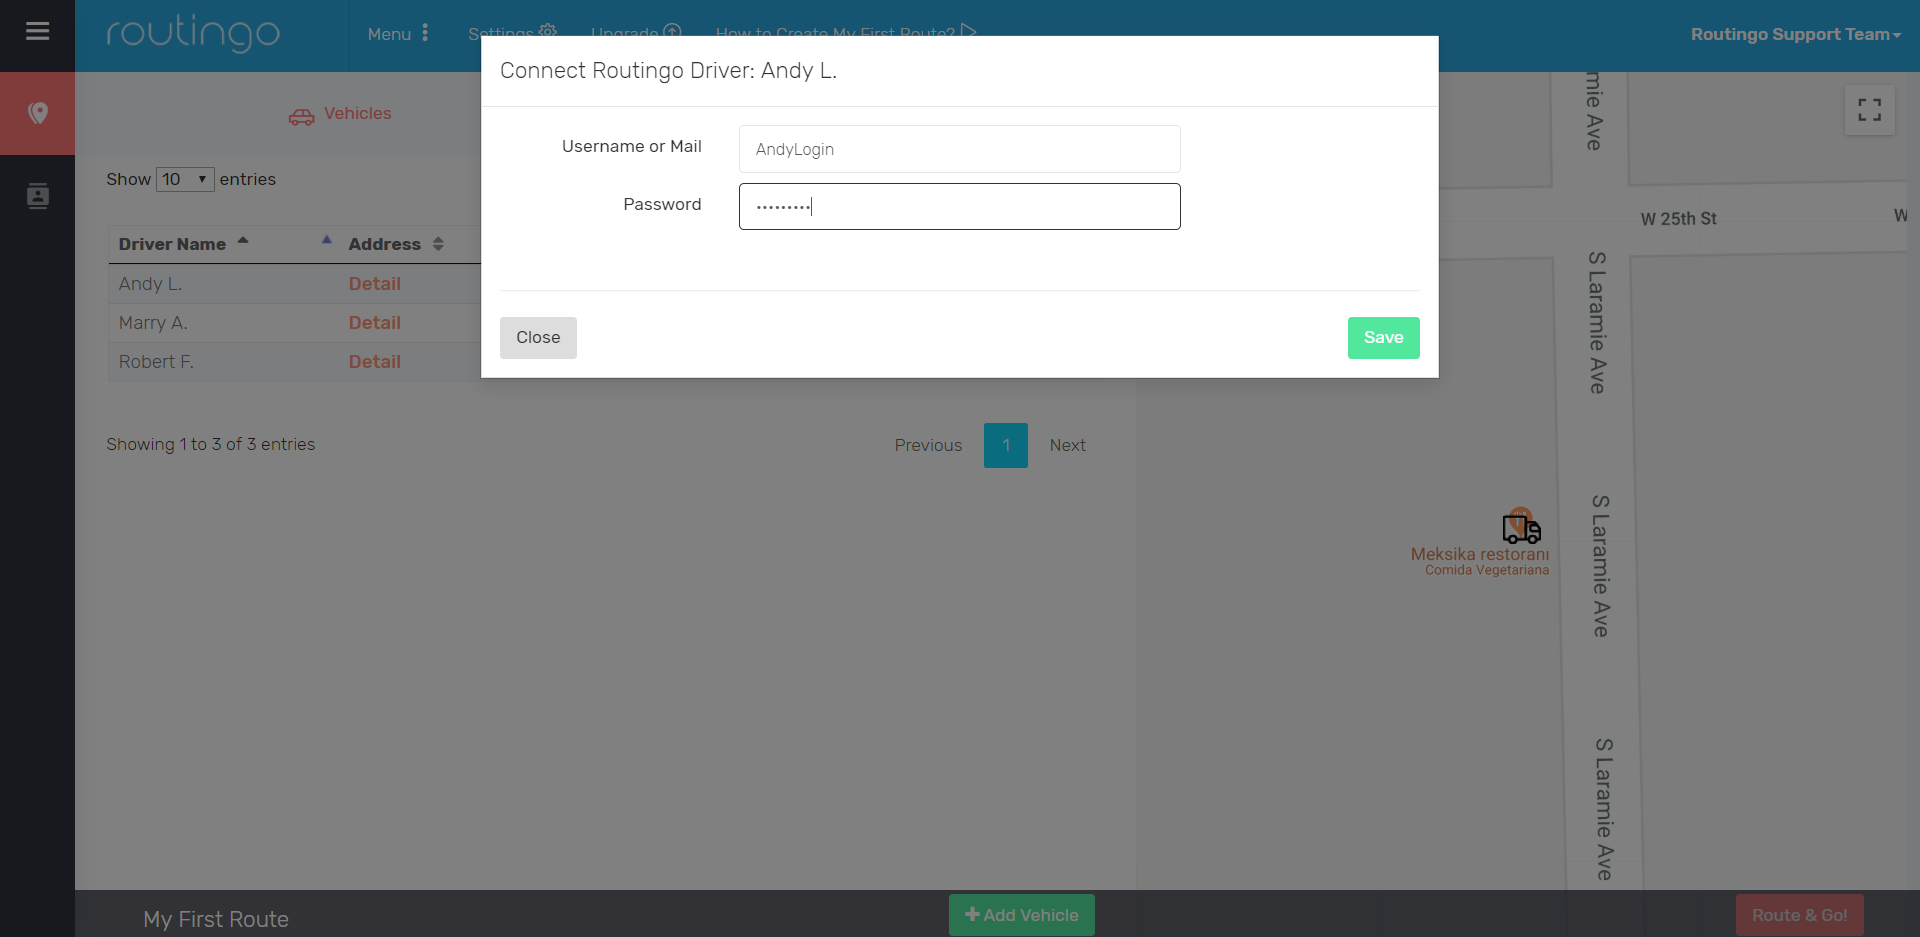Go to Previous page of entries
This screenshot has height=937, width=1920.
coord(928,445)
